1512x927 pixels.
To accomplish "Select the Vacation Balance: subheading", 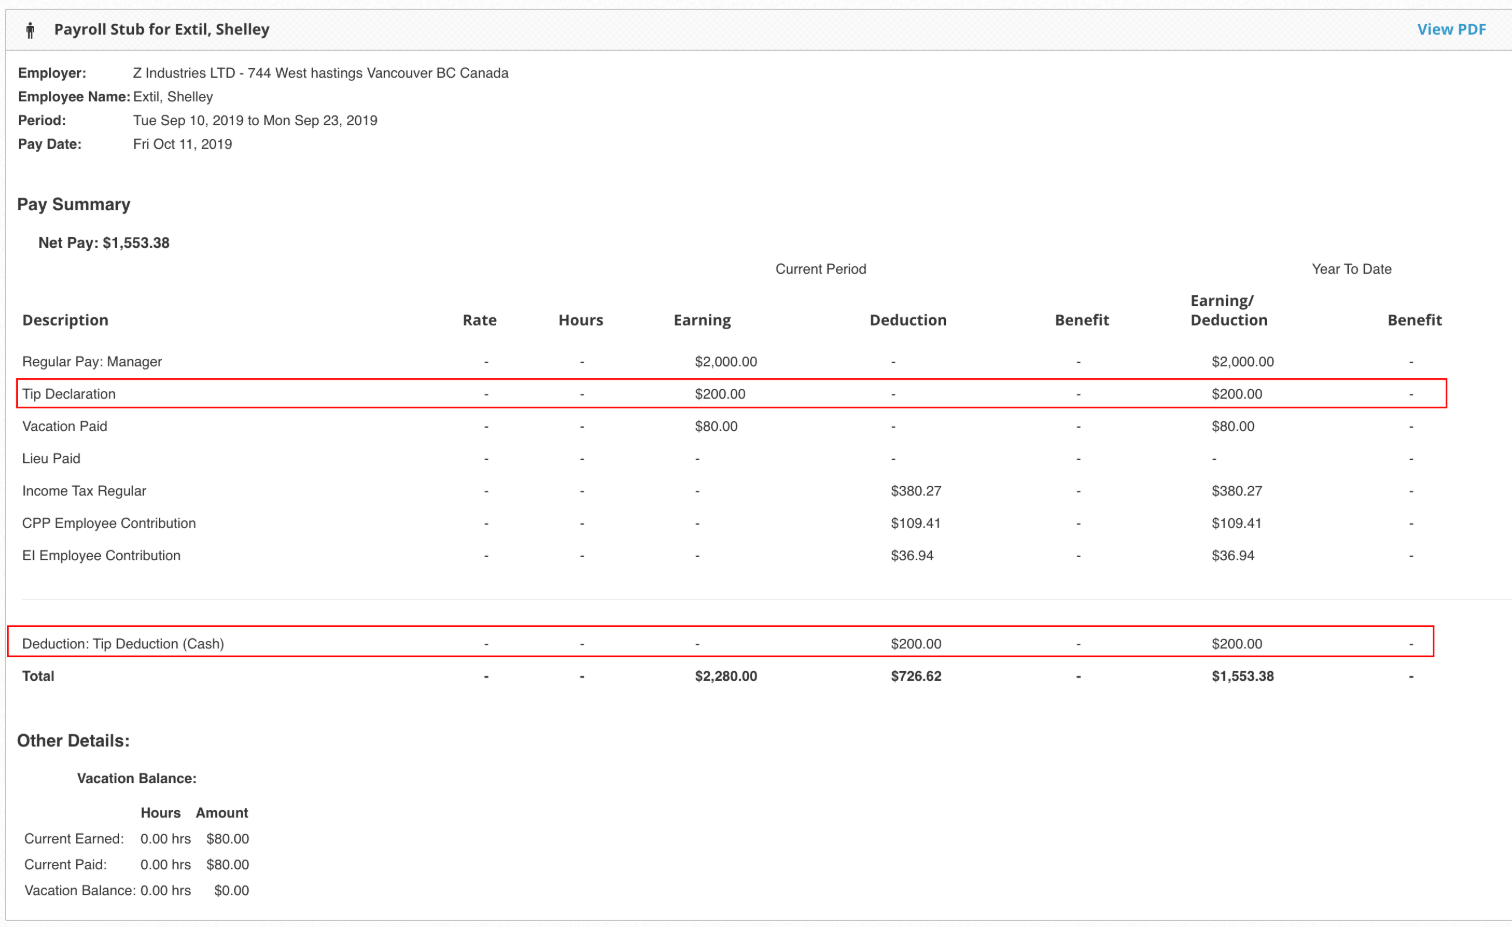I will (x=137, y=778).
